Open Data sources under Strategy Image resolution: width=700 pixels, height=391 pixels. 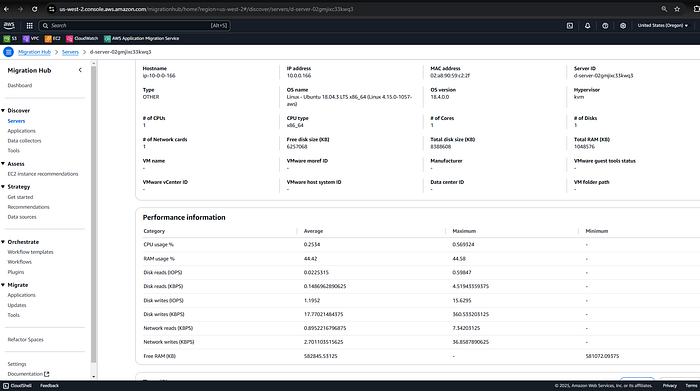pyautogui.click(x=22, y=217)
